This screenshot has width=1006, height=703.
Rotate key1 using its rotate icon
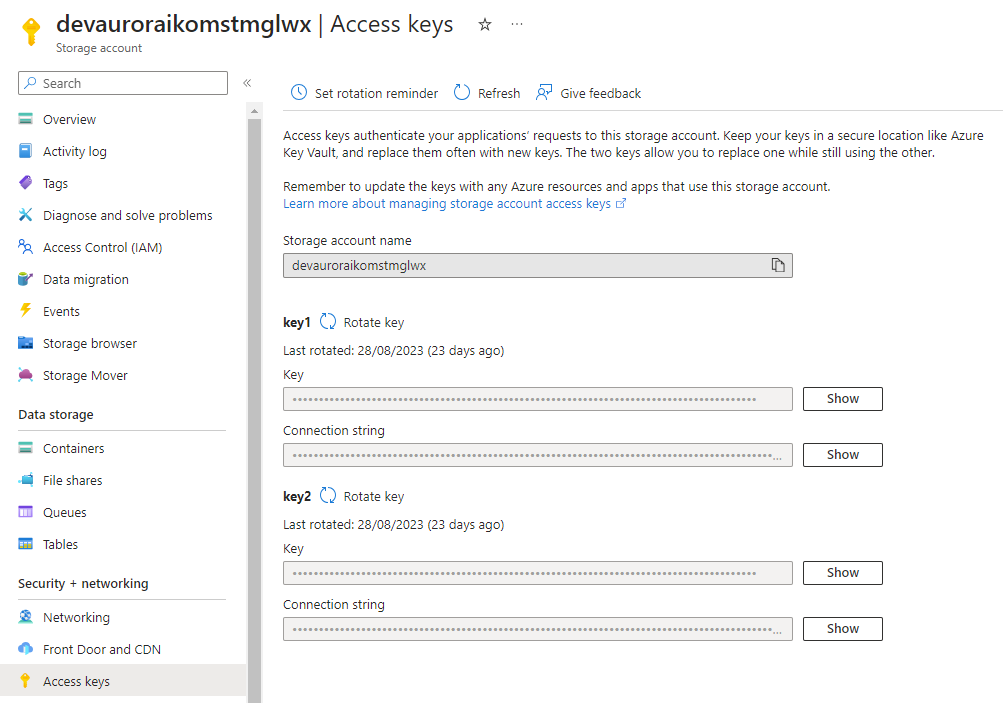[x=328, y=322]
